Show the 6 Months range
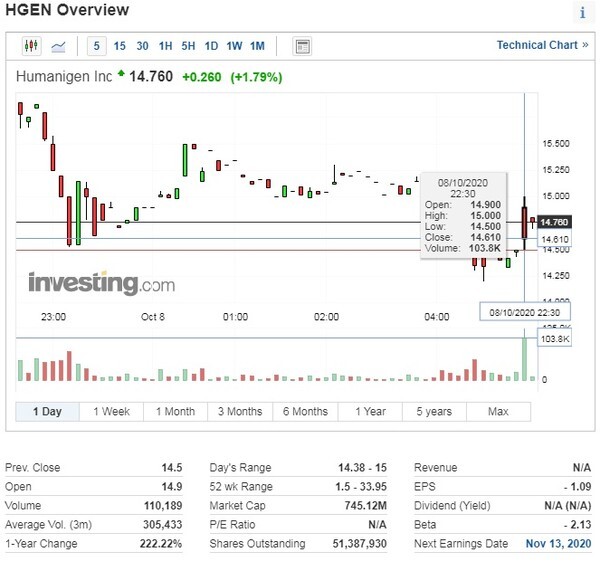 [x=305, y=411]
